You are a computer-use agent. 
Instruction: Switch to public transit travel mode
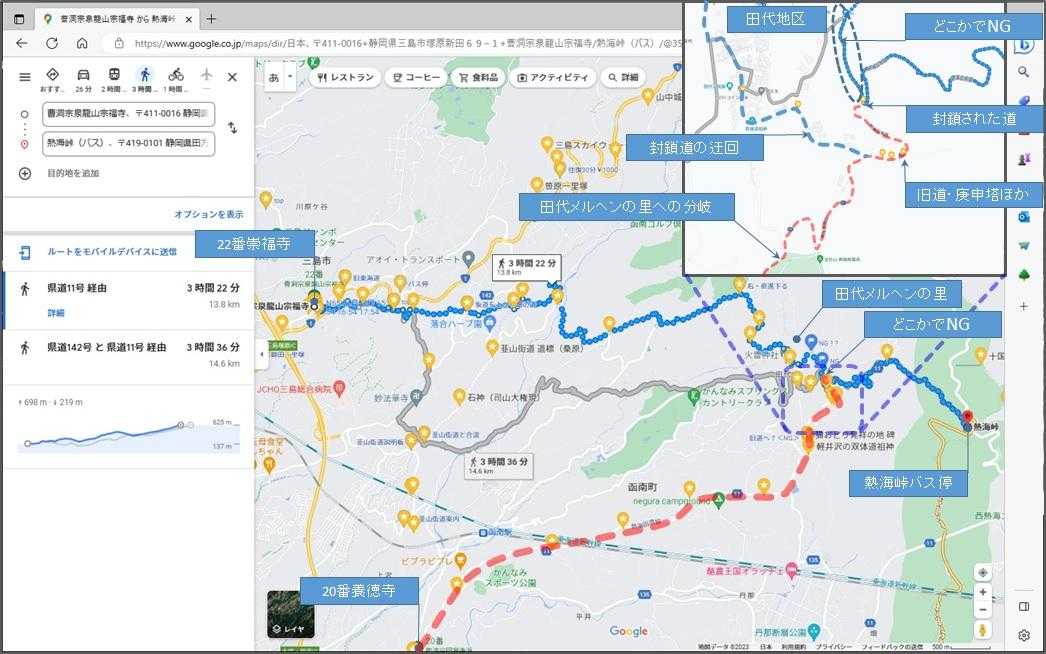(114, 75)
